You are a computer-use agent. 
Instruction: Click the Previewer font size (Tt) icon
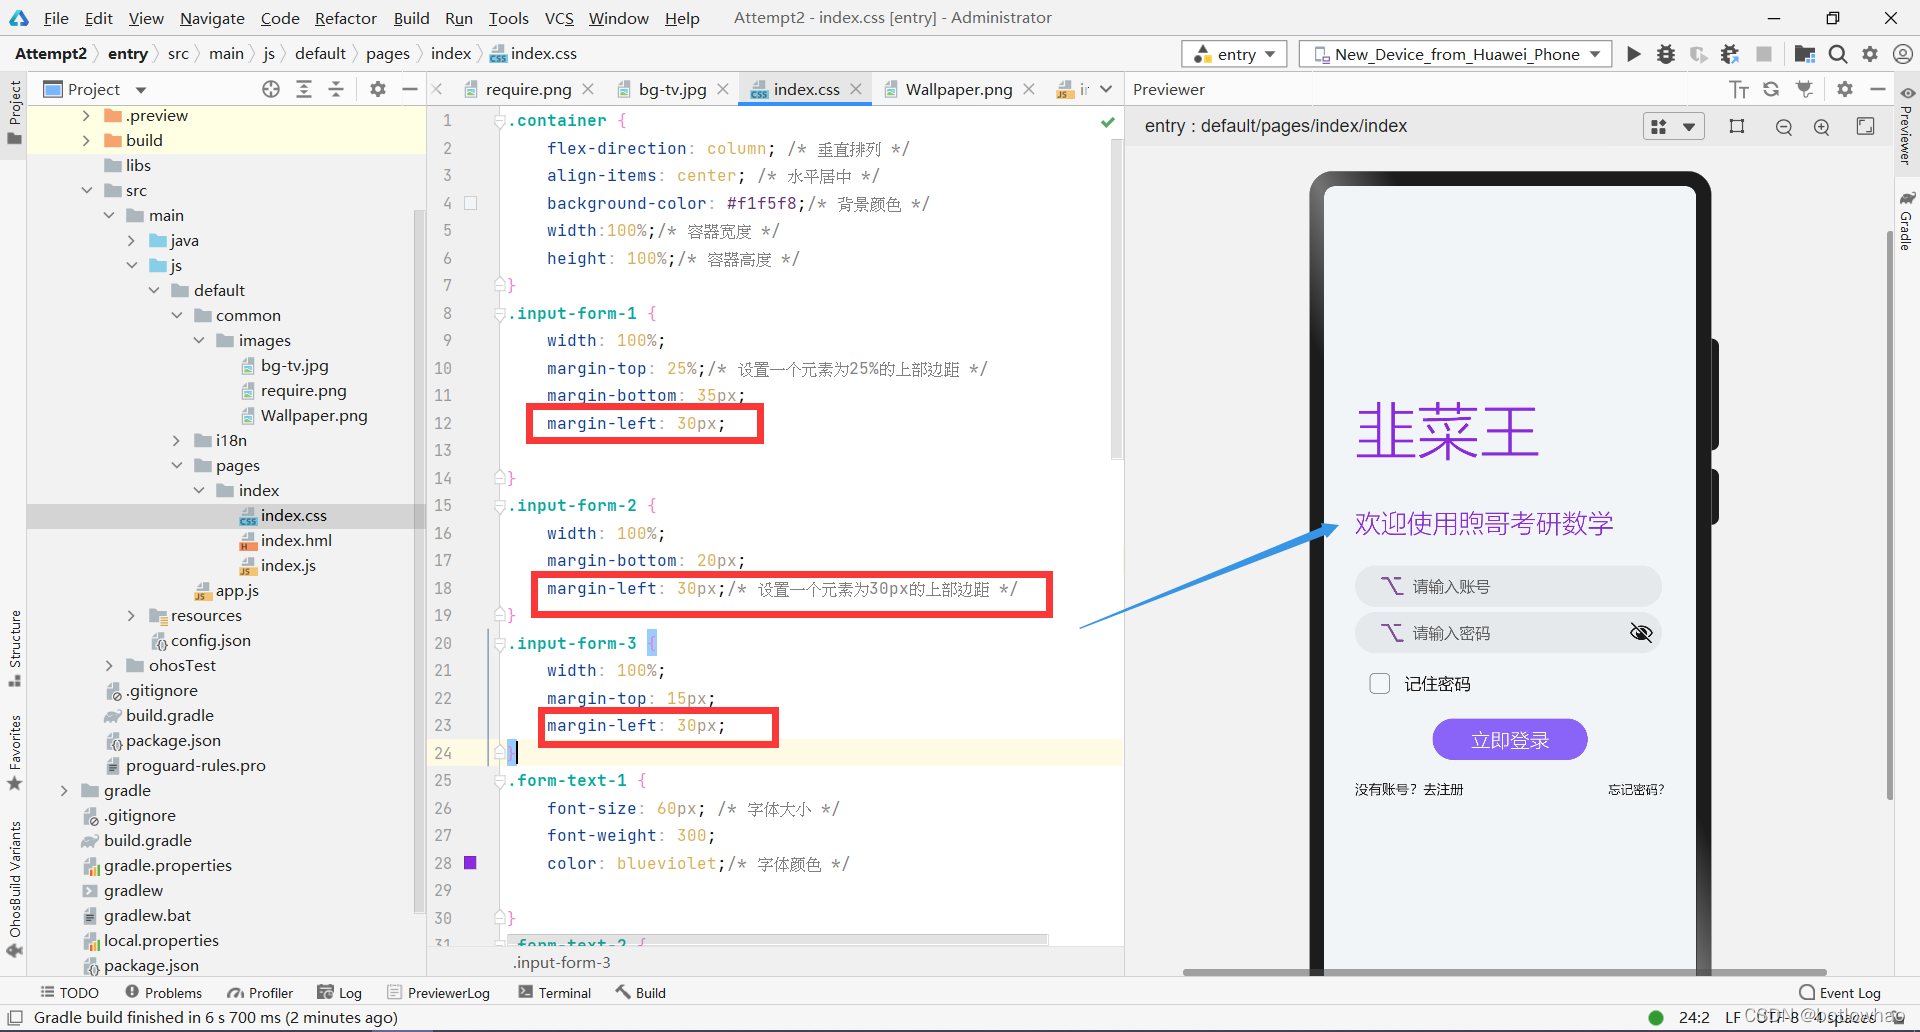click(1739, 89)
